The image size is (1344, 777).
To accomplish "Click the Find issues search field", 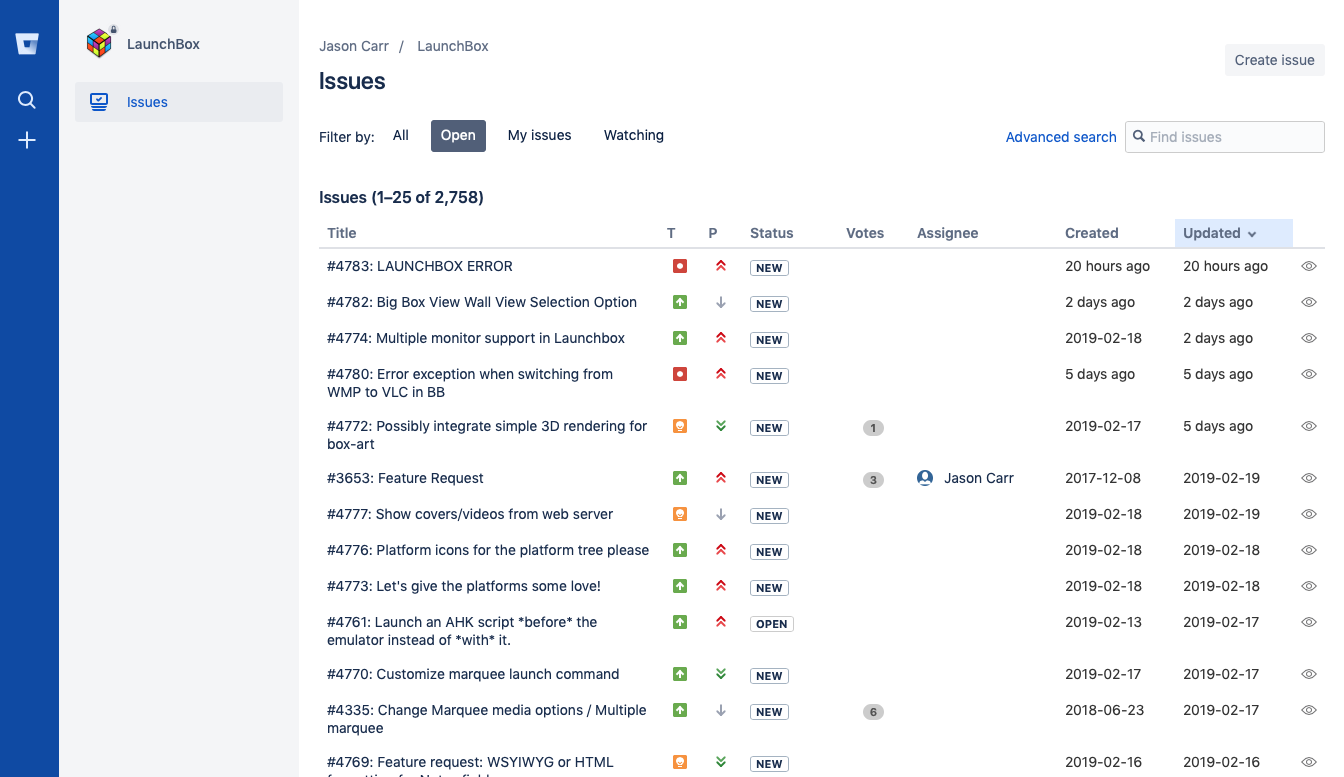I will tap(1225, 137).
